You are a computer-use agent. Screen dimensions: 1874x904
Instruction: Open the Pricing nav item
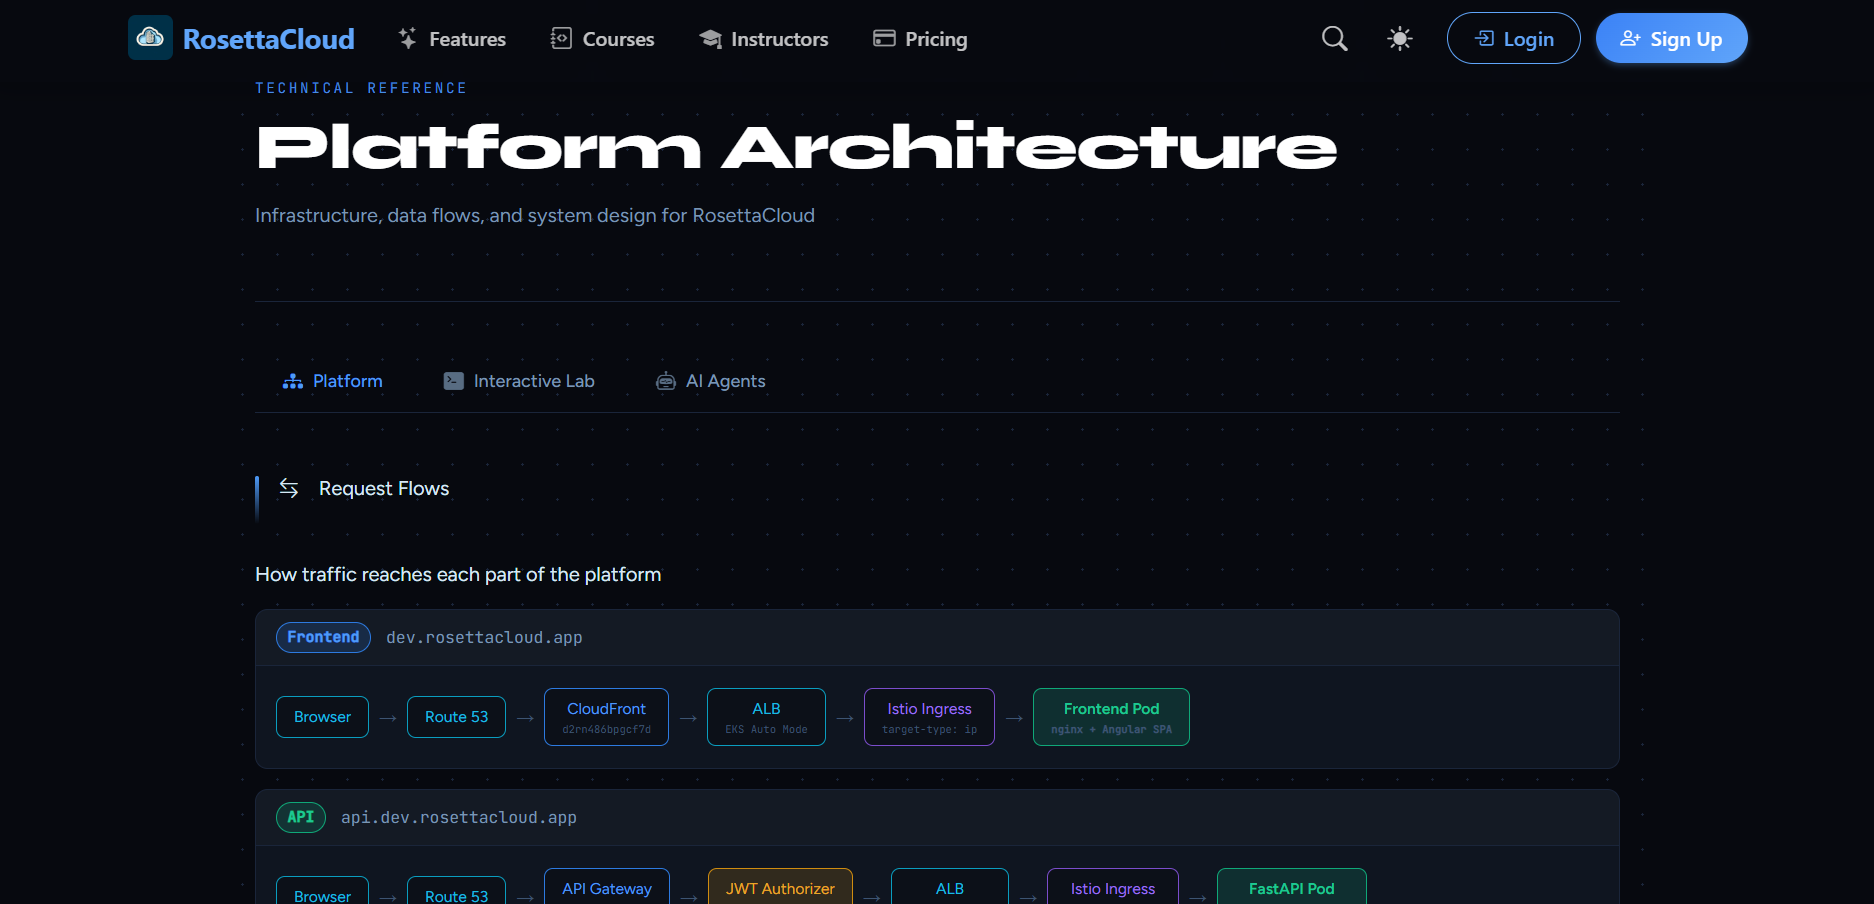[920, 39]
